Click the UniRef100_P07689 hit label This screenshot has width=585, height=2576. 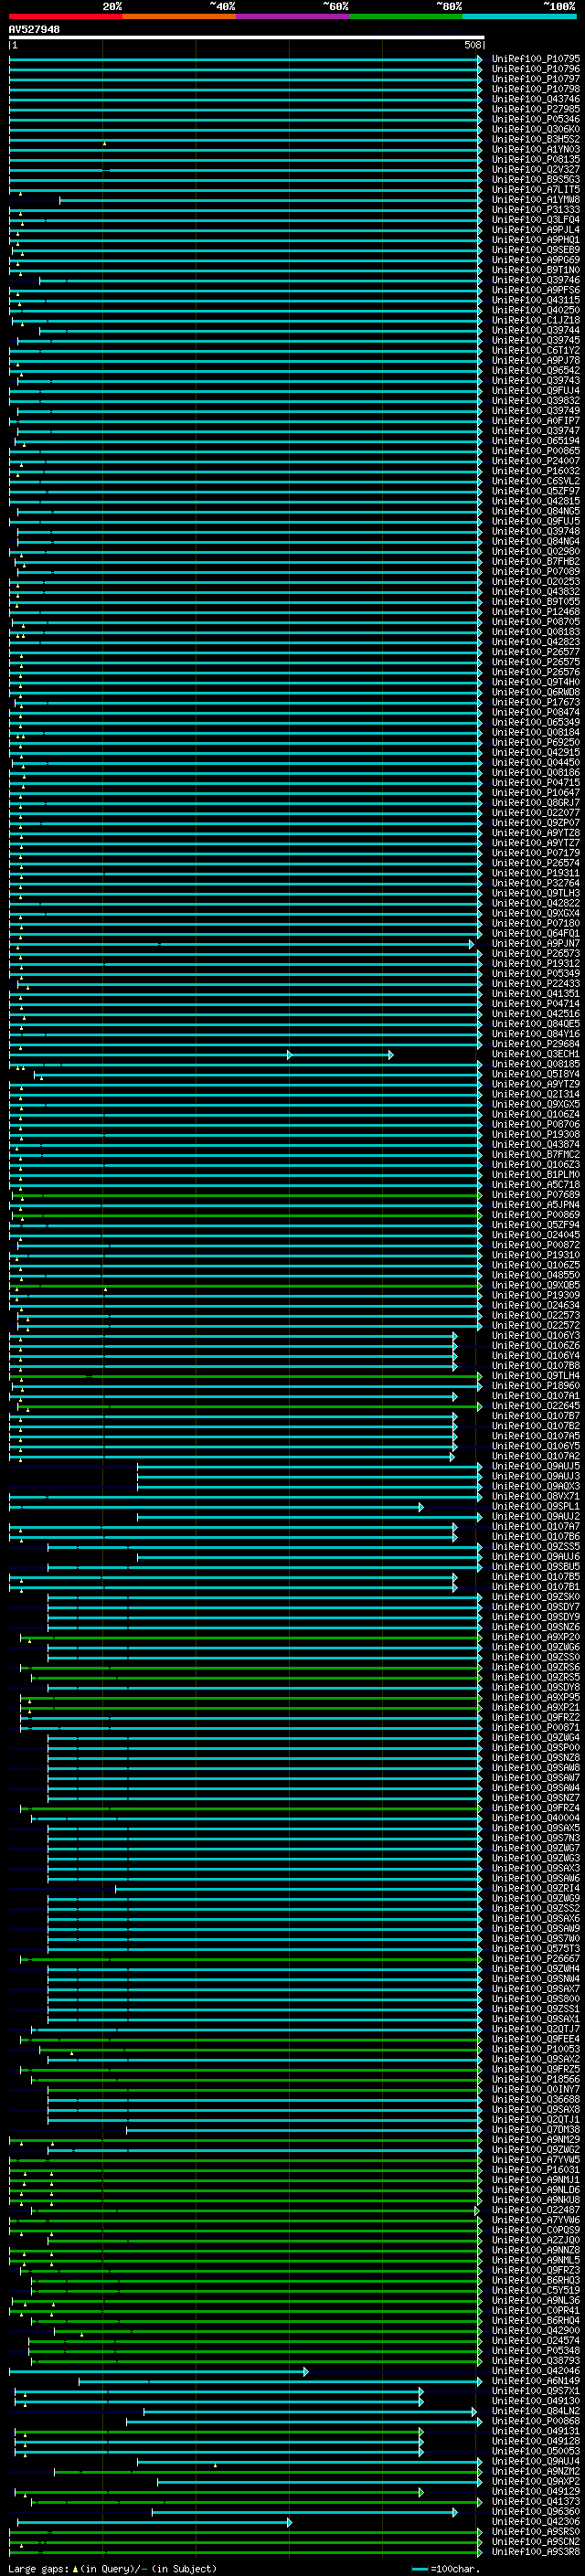[x=536, y=1195]
